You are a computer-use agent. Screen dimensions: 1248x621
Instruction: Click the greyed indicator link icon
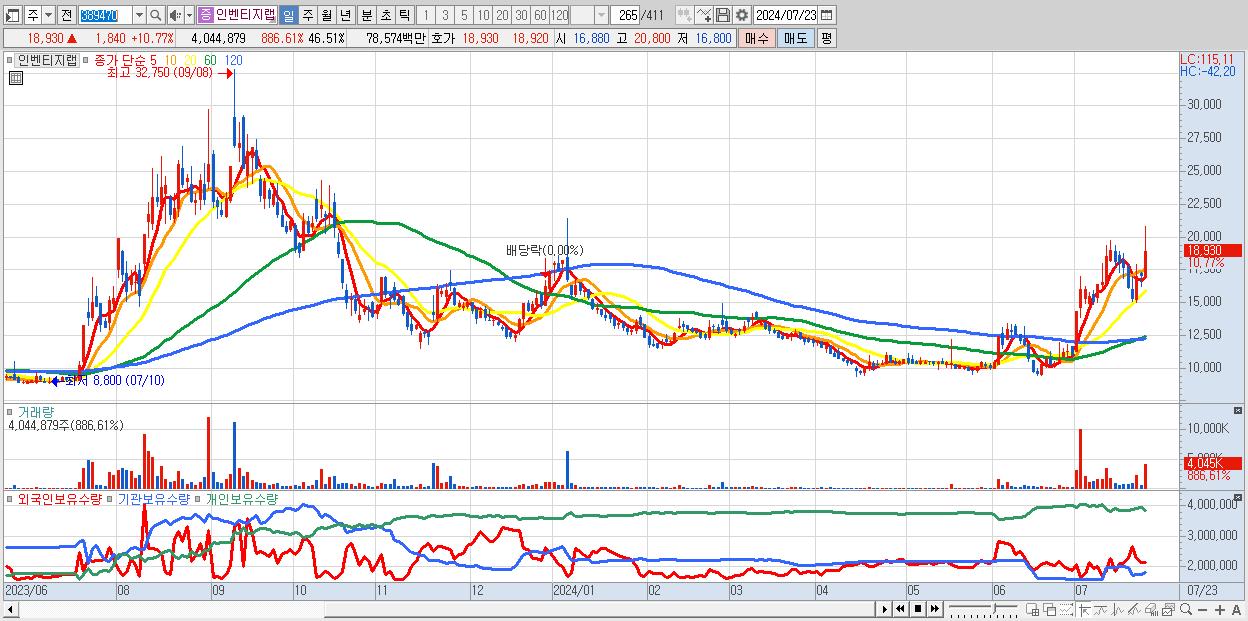(x=686, y=15)
